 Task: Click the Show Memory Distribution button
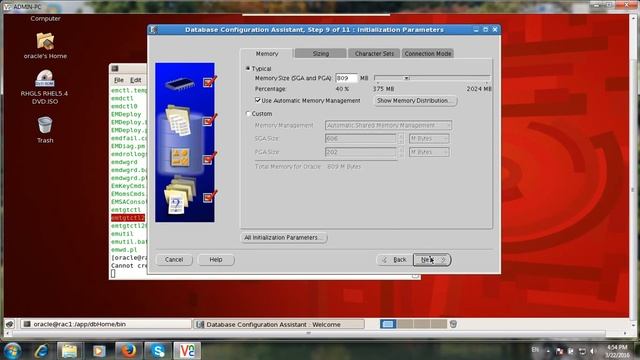pyautogui.click(x=415, y=100)
